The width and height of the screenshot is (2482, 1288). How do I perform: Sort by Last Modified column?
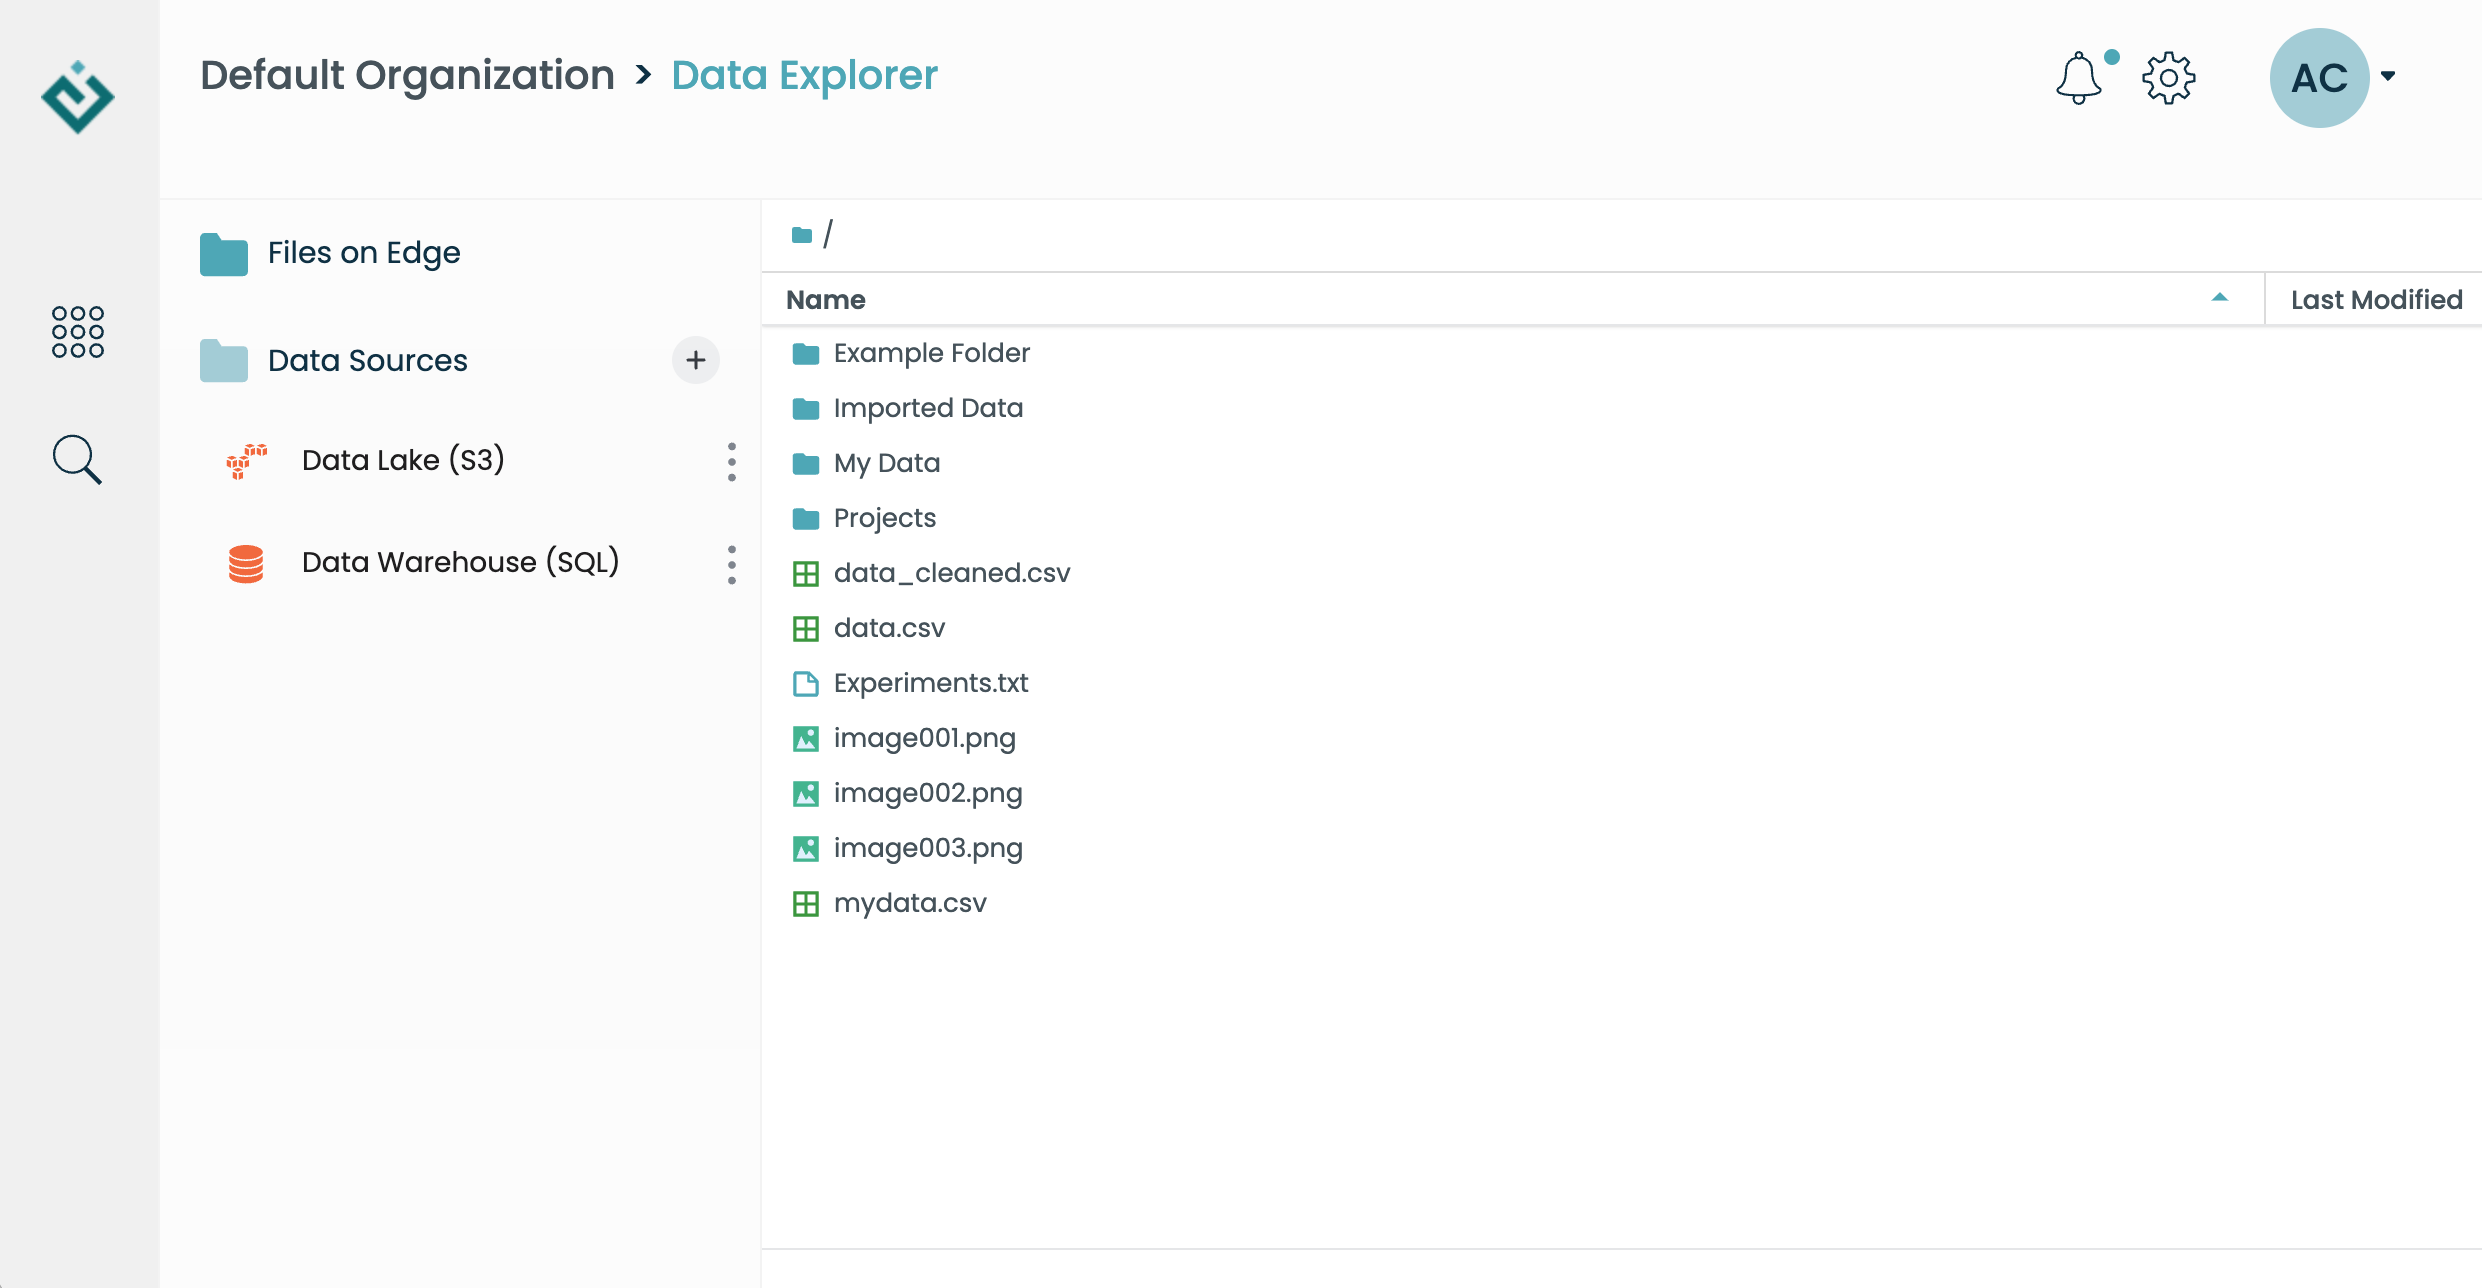click(x=2377, y=300)
